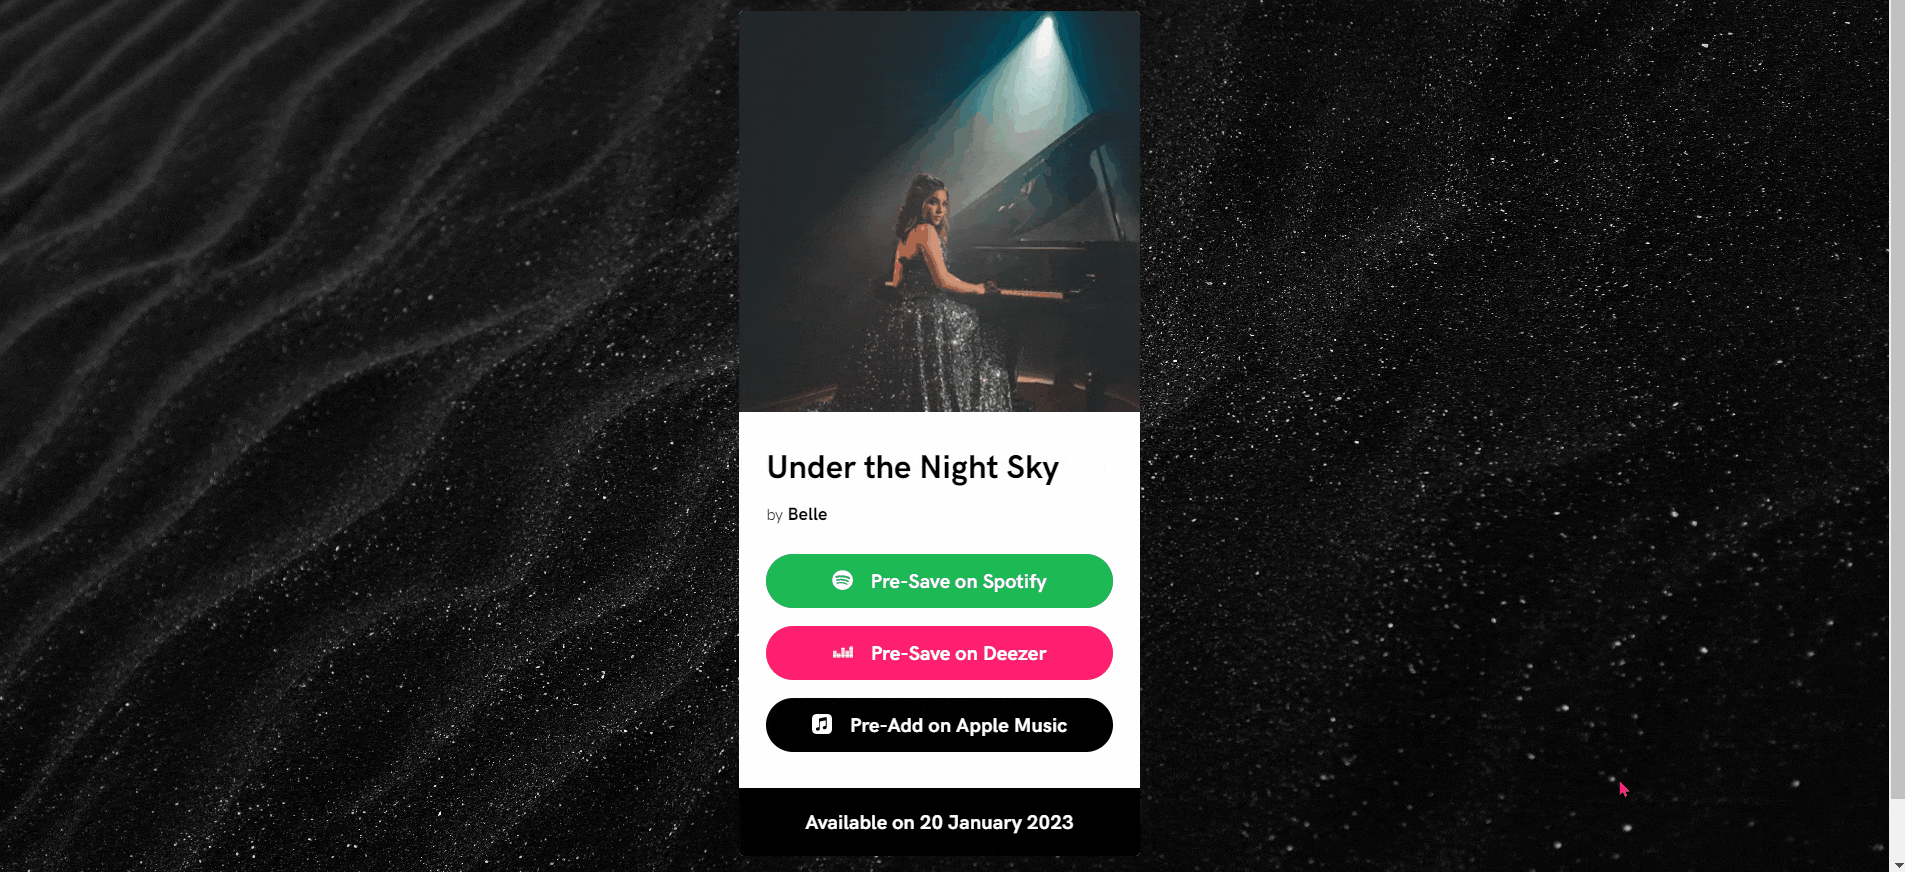Select the Pre-Save on Spotify text
Viewport: 1905px width, 872px height.
point(958,581)
